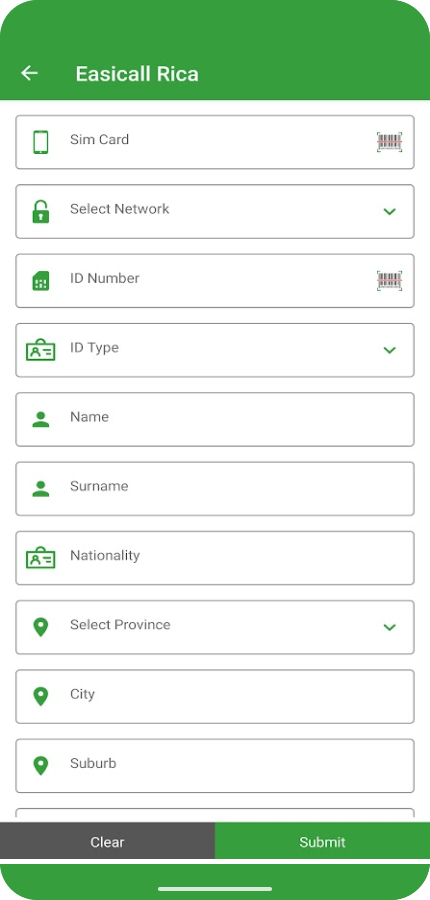
Task: Tap the padlock icon beside Select Network
Action: tap(41, 211)
